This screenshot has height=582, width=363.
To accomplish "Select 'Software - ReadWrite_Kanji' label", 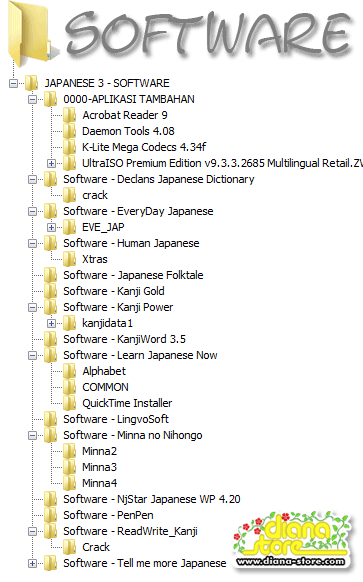I will coord(130,531).
